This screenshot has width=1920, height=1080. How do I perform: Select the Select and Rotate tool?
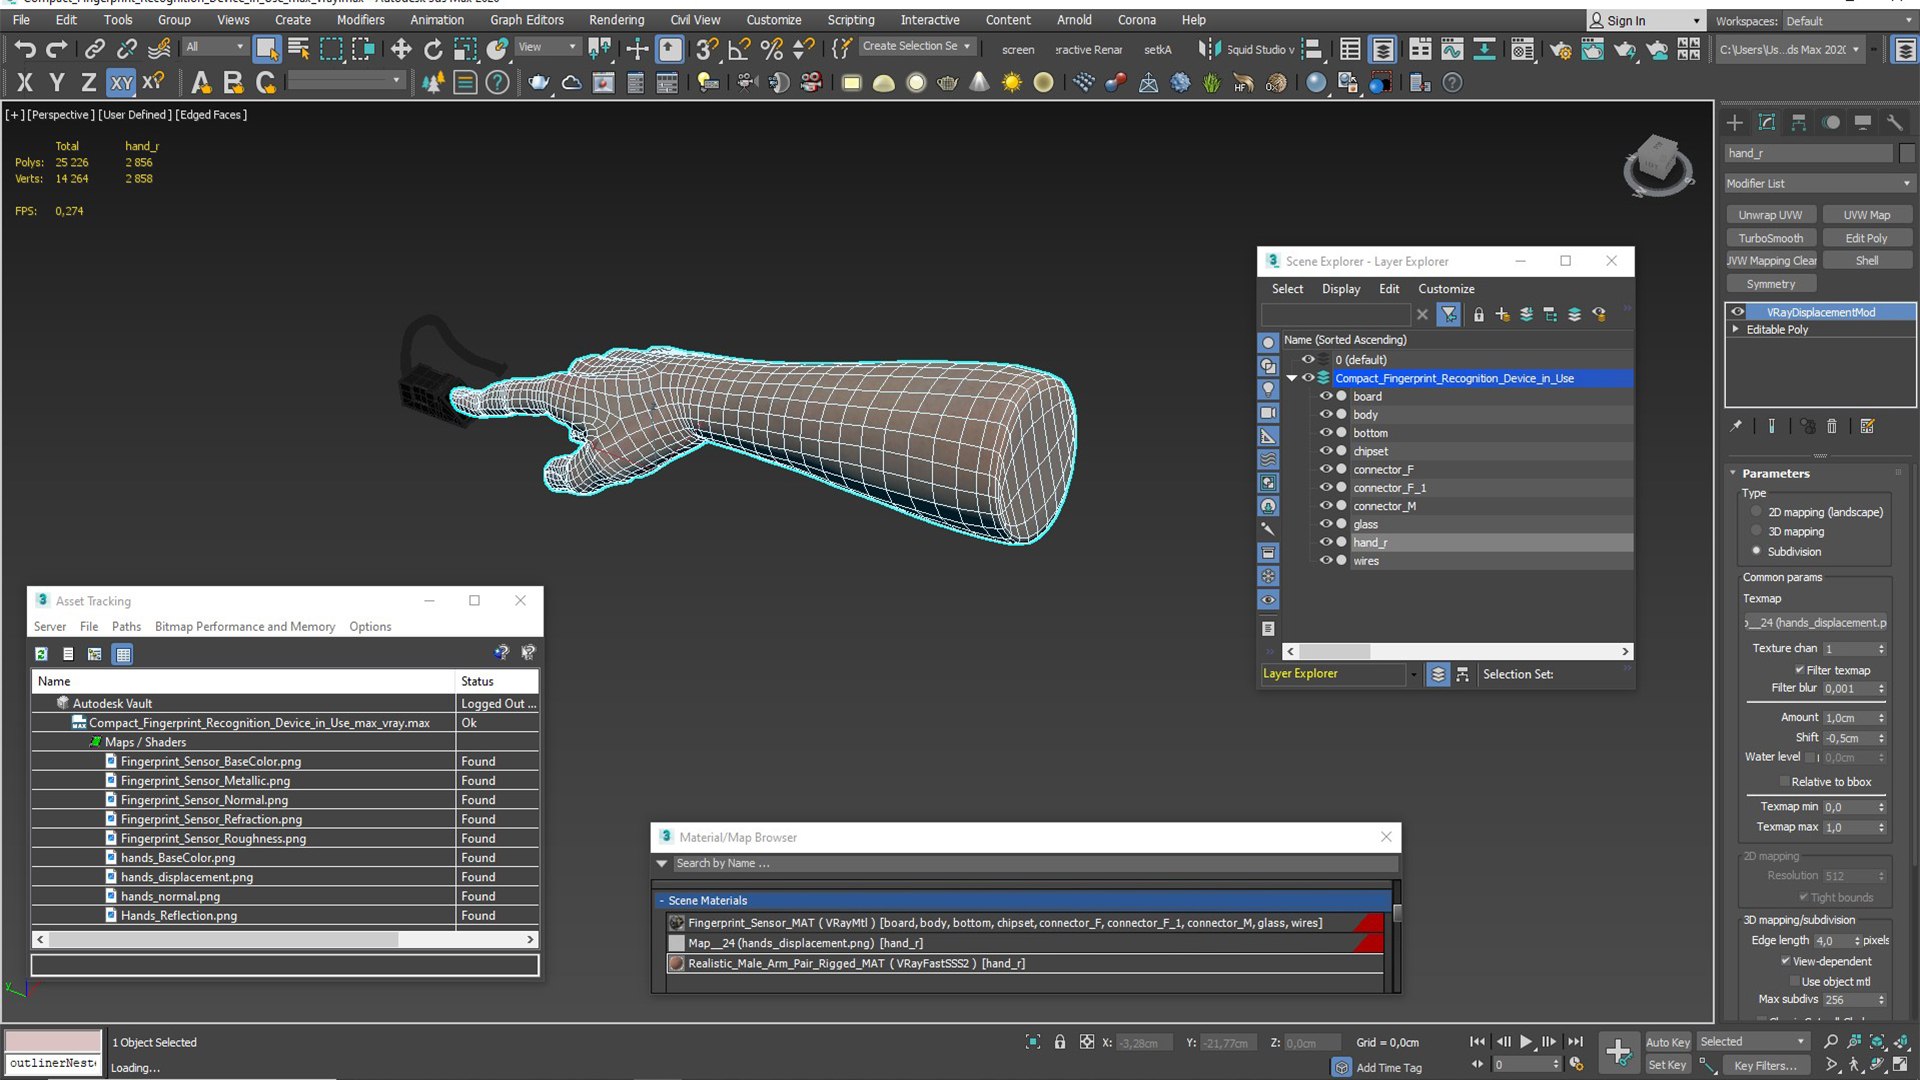pyautogui.click(x=433, y=48)
